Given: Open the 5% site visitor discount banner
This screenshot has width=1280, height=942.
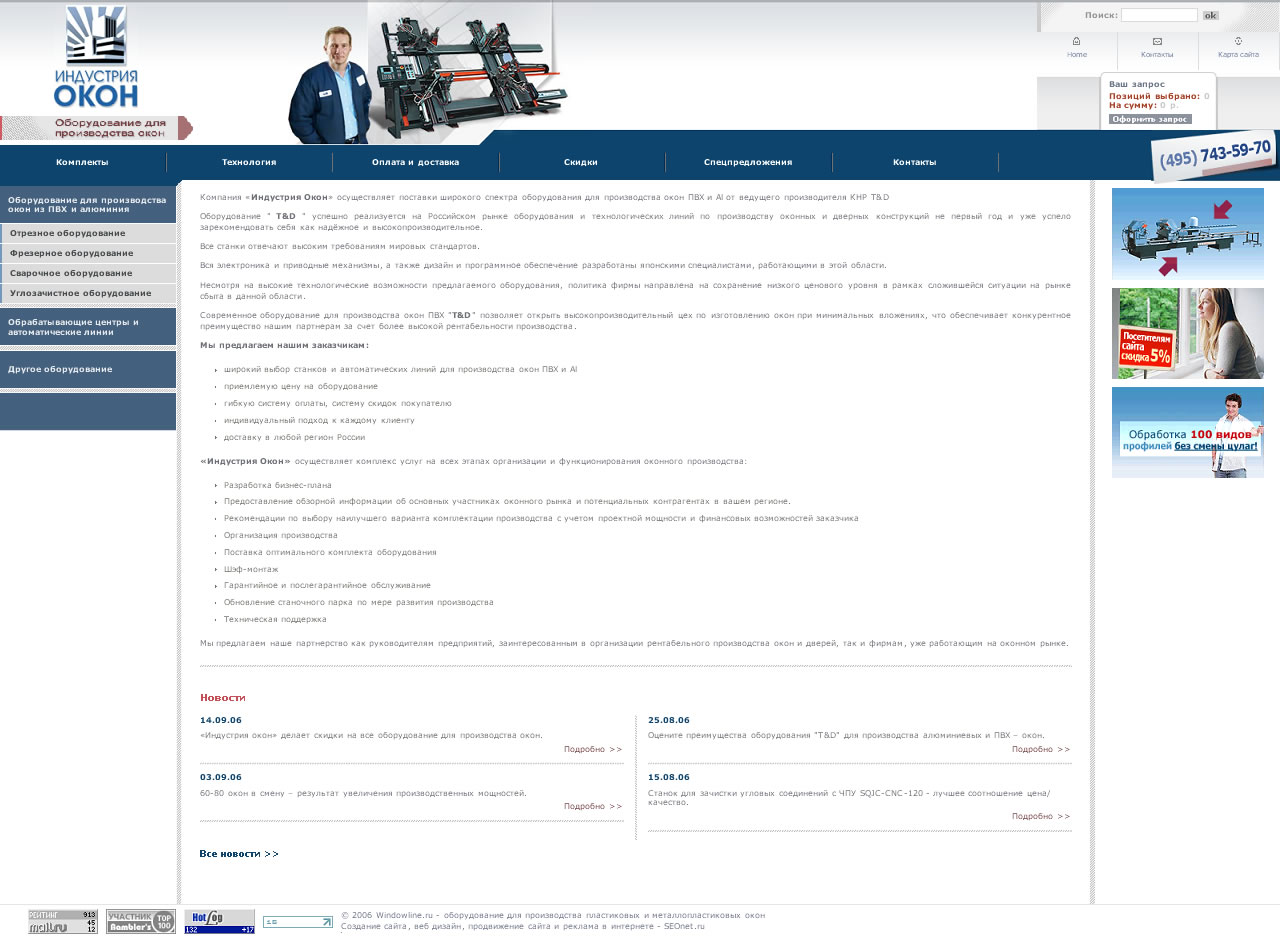Looking at the screenshot, I should tap(1188, 334).
